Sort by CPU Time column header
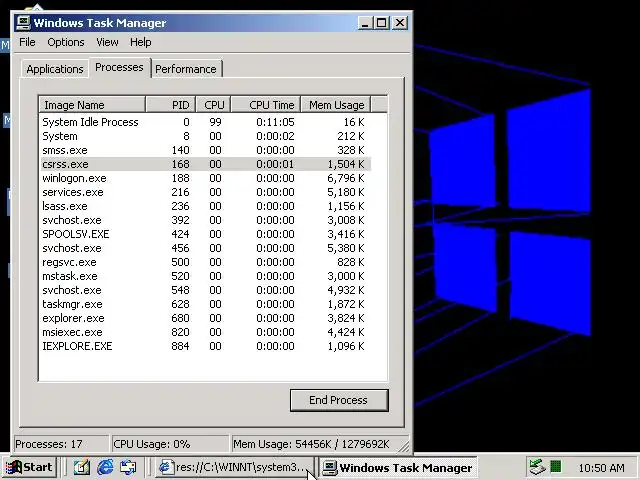640x480 pixels. (x=266, y=105)
